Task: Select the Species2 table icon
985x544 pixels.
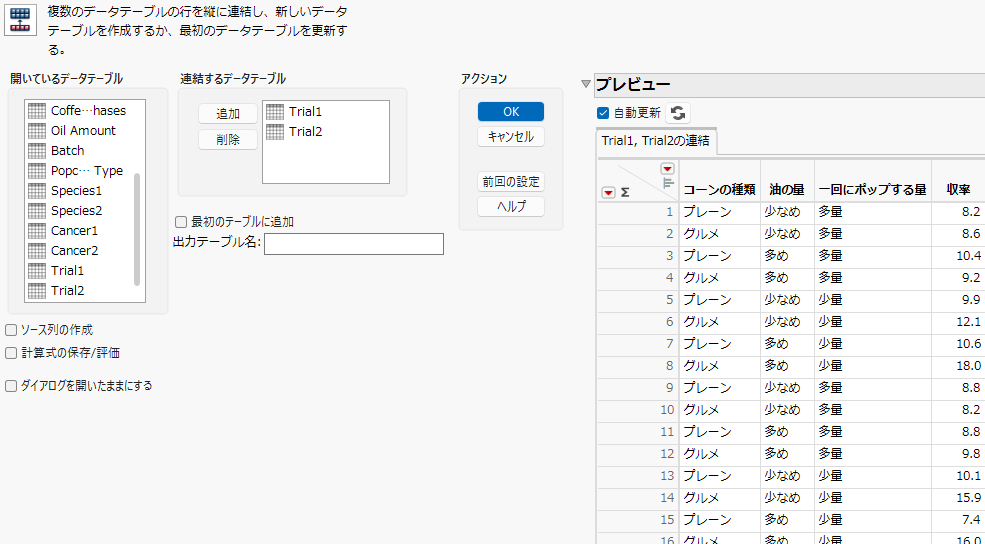Action: point(37,210)
